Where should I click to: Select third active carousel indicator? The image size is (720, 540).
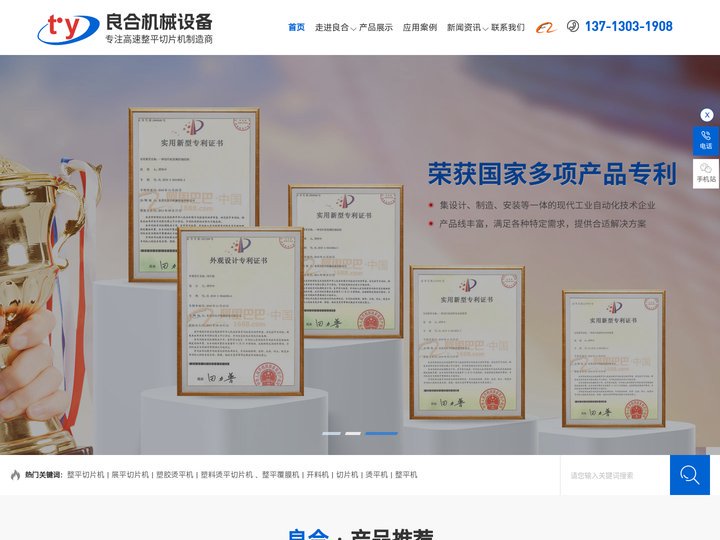pos(382,433)
